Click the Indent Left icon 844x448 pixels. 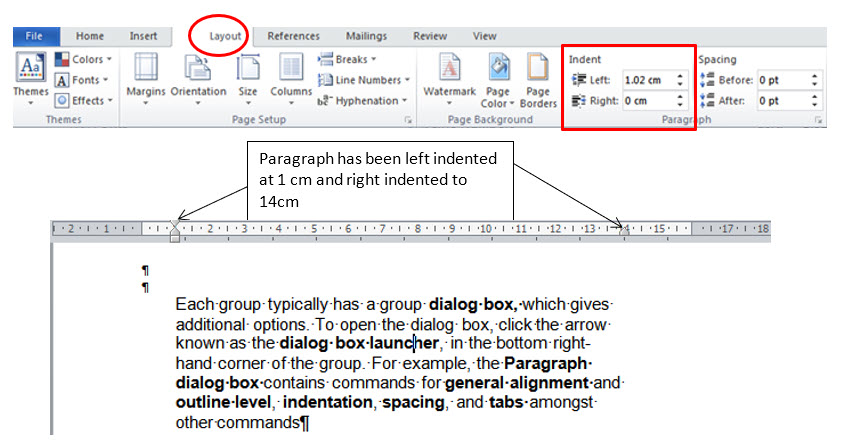point(579,80)
